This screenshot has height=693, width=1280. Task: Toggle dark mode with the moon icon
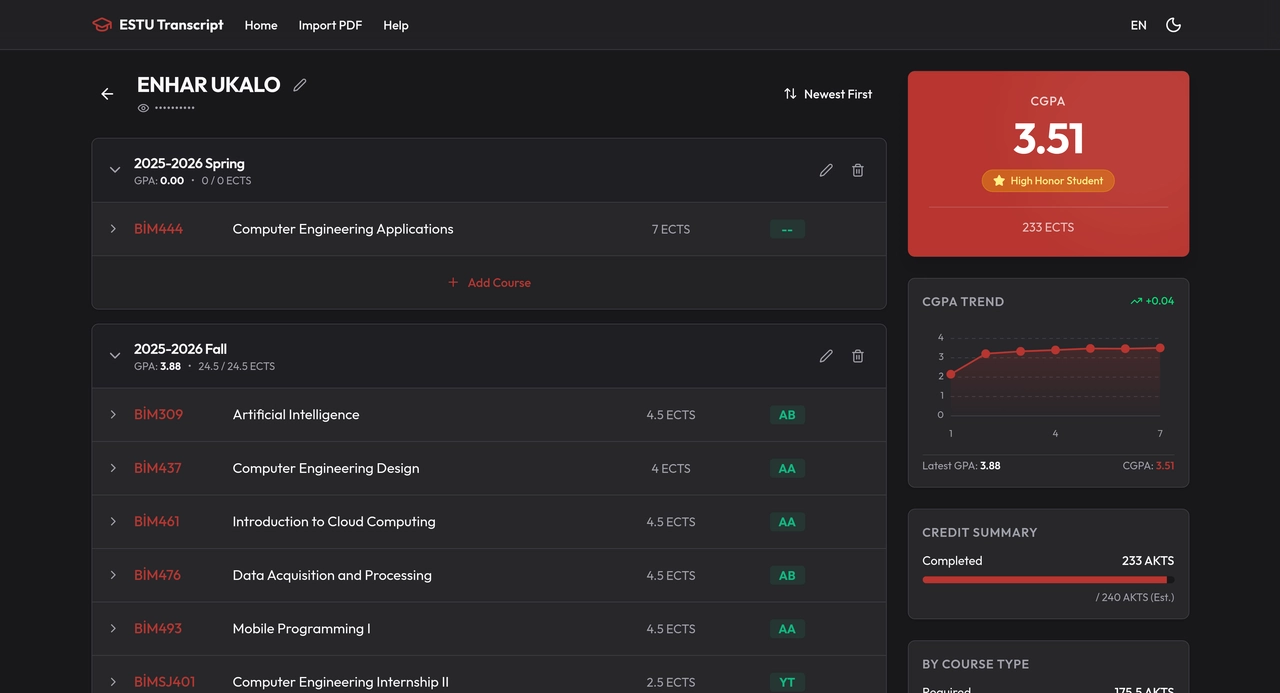click(x=1173, y=24)
